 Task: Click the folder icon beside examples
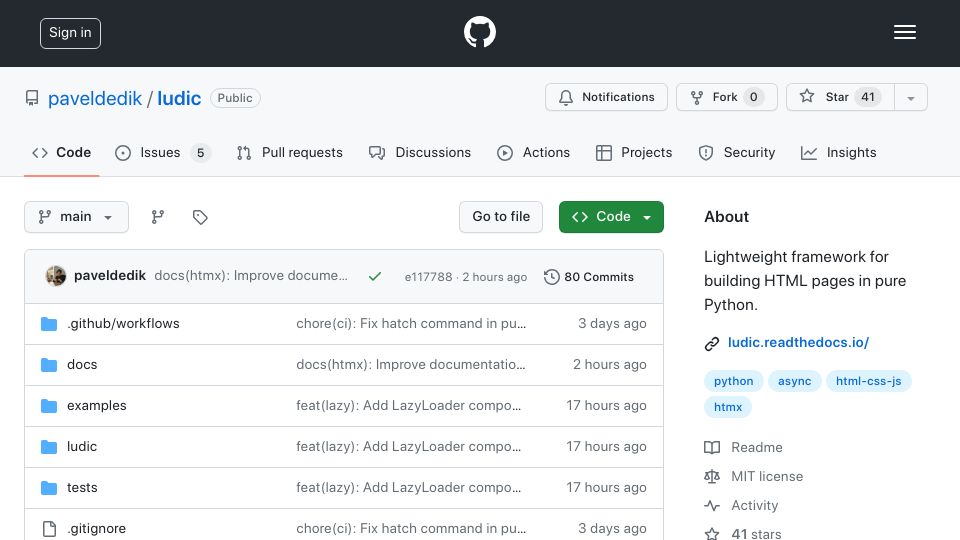click(49, 406)
